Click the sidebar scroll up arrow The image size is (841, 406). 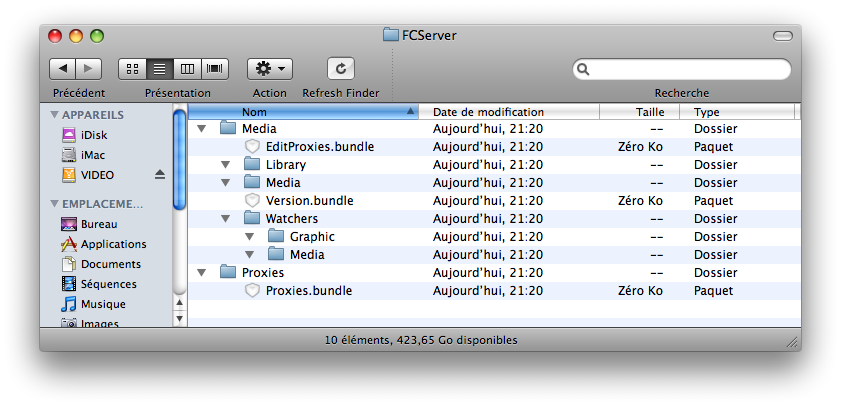click(x=180, y=302)
